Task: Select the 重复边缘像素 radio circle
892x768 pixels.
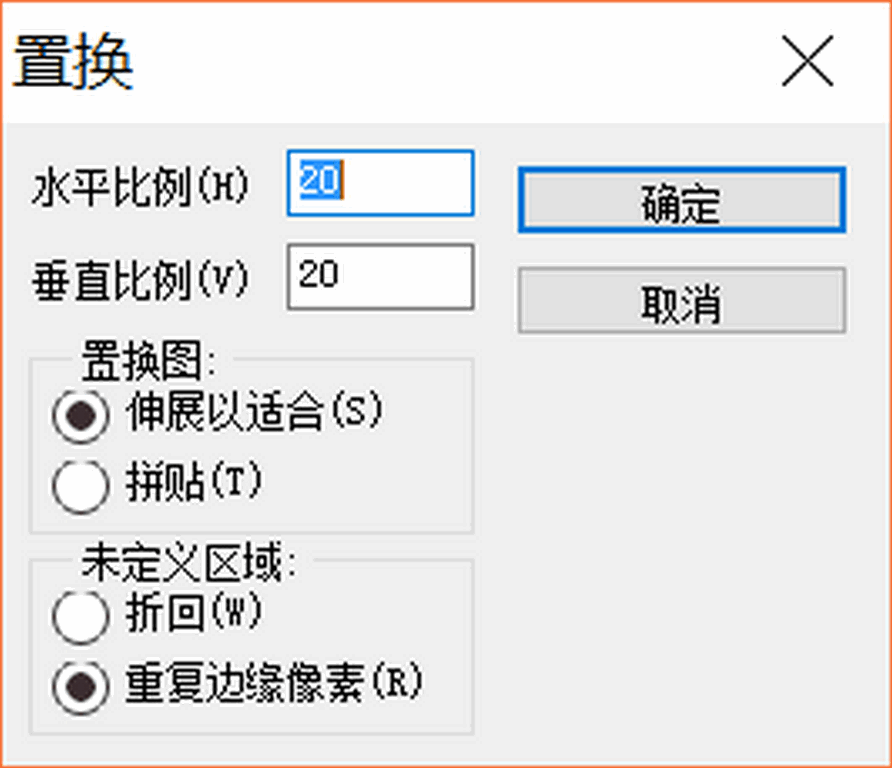Action: pos(80,689)
